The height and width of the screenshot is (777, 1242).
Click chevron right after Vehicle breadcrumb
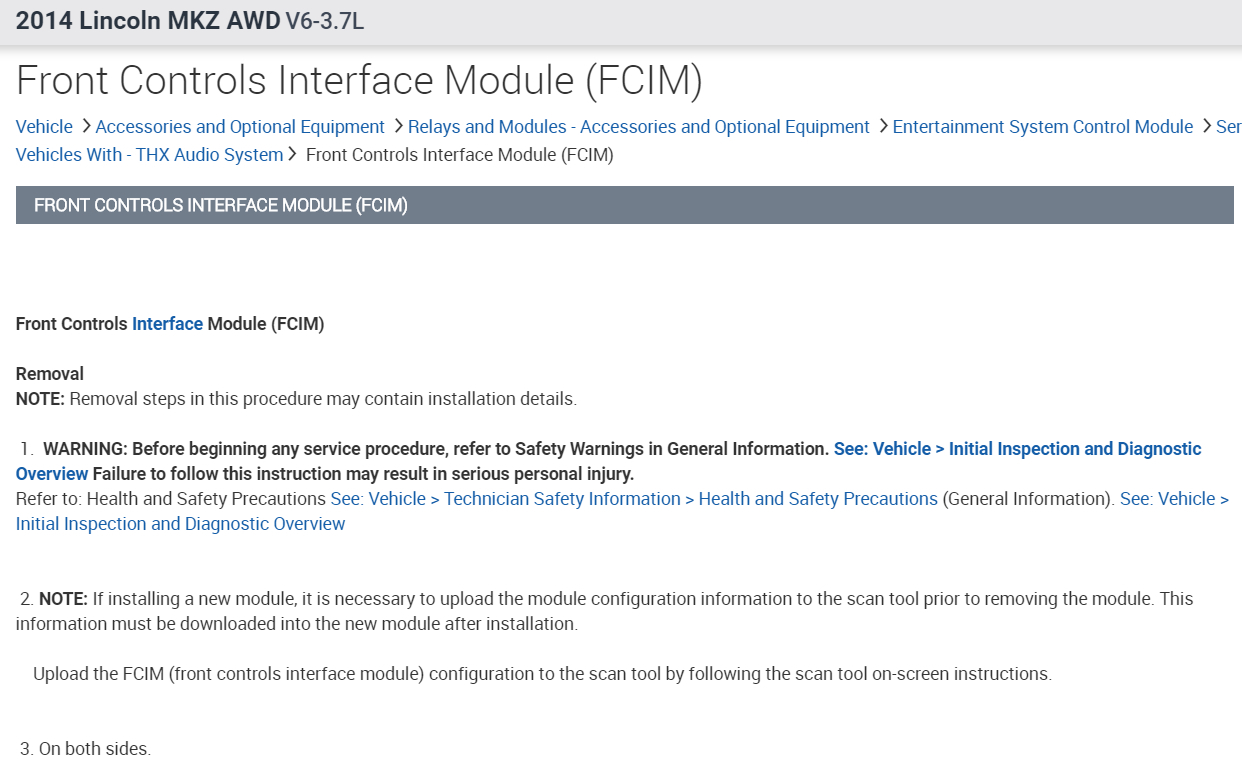tap(86, 127)
